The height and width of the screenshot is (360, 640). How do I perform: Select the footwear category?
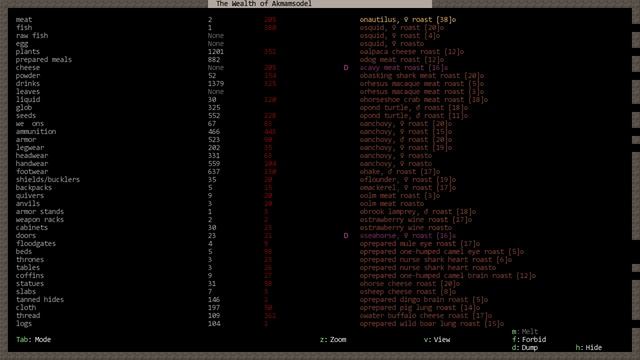pyautogui.click(x=32, y=171)
